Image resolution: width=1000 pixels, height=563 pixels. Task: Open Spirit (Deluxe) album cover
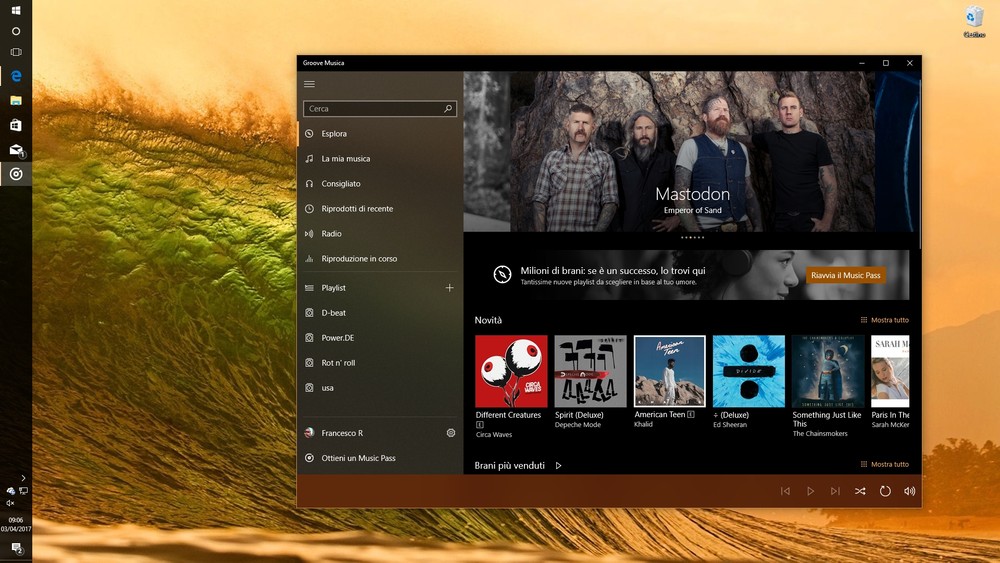(x=590, y=371)
